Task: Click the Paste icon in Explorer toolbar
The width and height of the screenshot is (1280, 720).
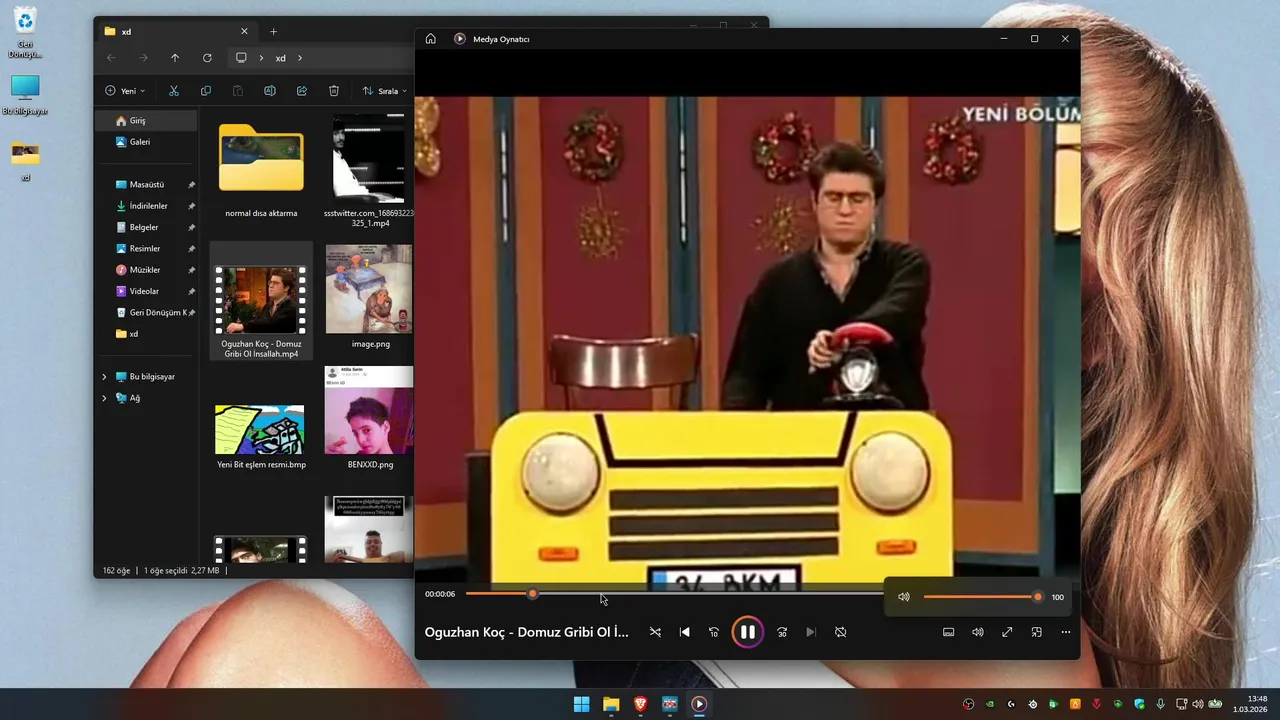Action: pos(238,91)
